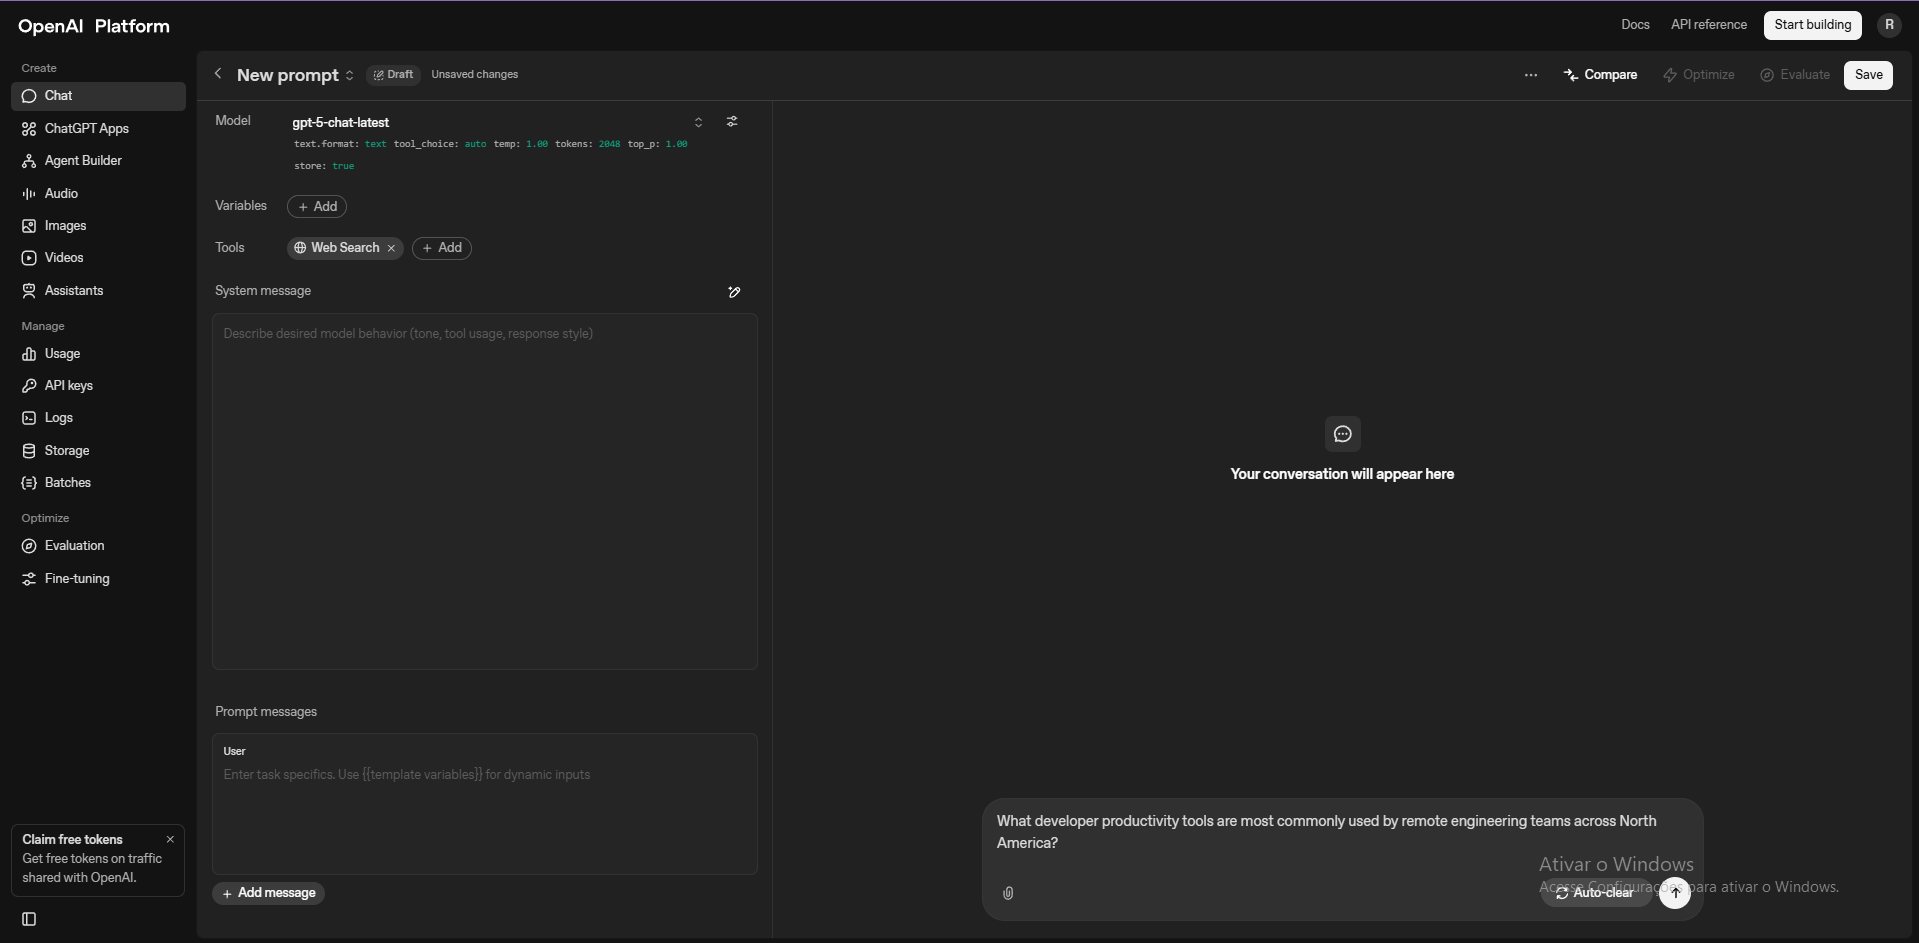Open the Images section
This screenshot has height=943, width=1919.
click(x=65, y=225)
